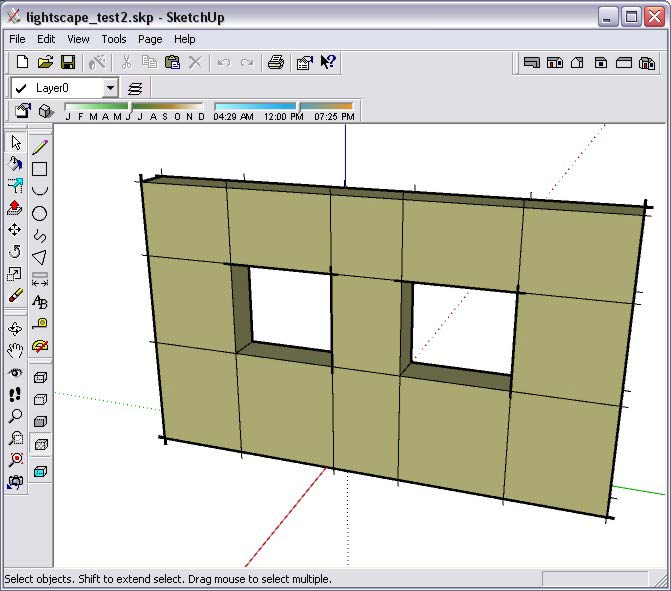Select the Rotate tool
This screenshot has height=591, width=671.
point(15,252)
